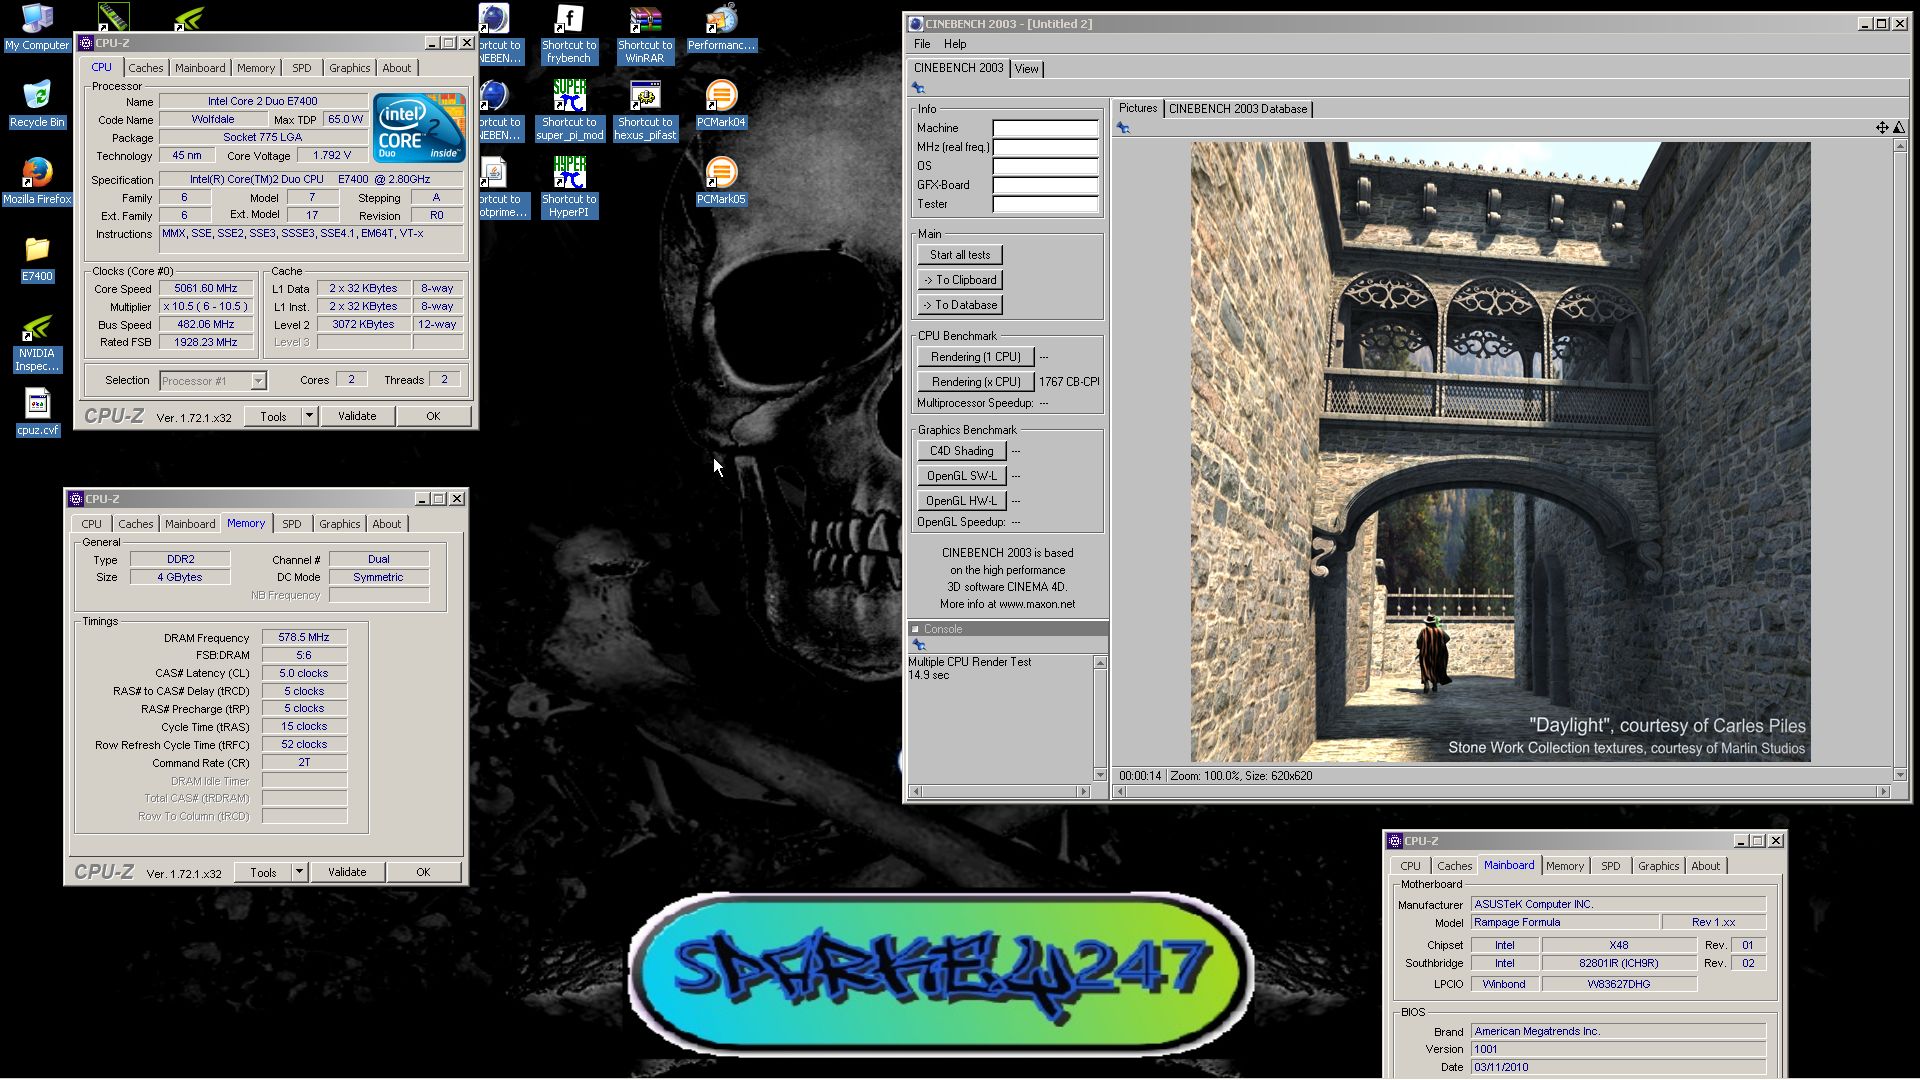1920x1080 pixels.
Task: Click the MHz (real freq.) input field
Action: click(1045, 147)
